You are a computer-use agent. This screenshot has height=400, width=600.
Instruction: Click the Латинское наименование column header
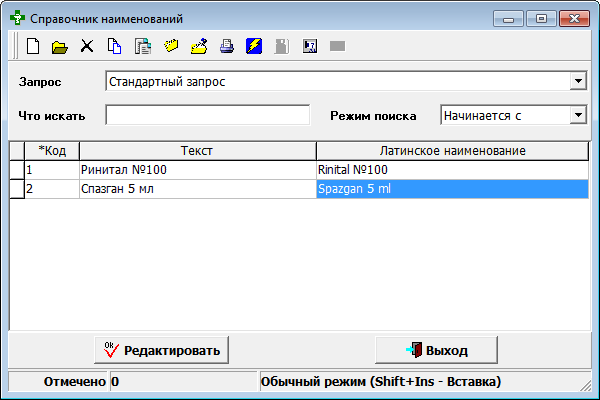(452, 150)
